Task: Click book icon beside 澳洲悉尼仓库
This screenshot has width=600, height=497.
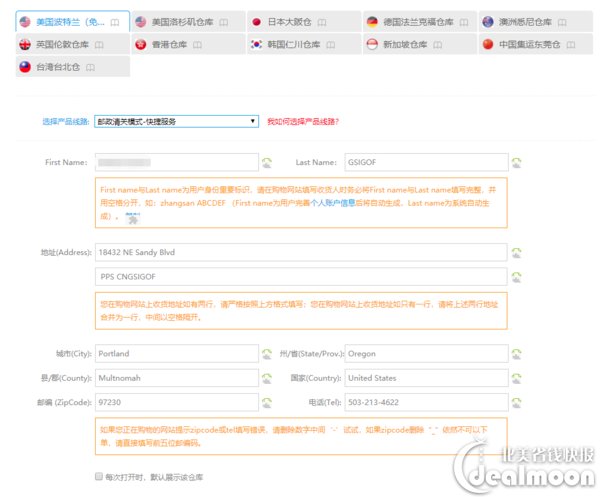Action: (x=562, y=22)
